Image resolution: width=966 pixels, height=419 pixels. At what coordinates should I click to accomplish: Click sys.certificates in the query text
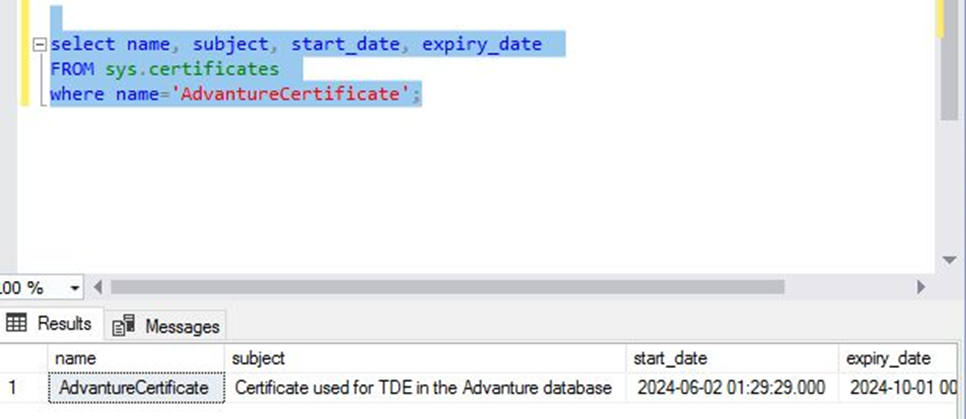click(192, 70)
